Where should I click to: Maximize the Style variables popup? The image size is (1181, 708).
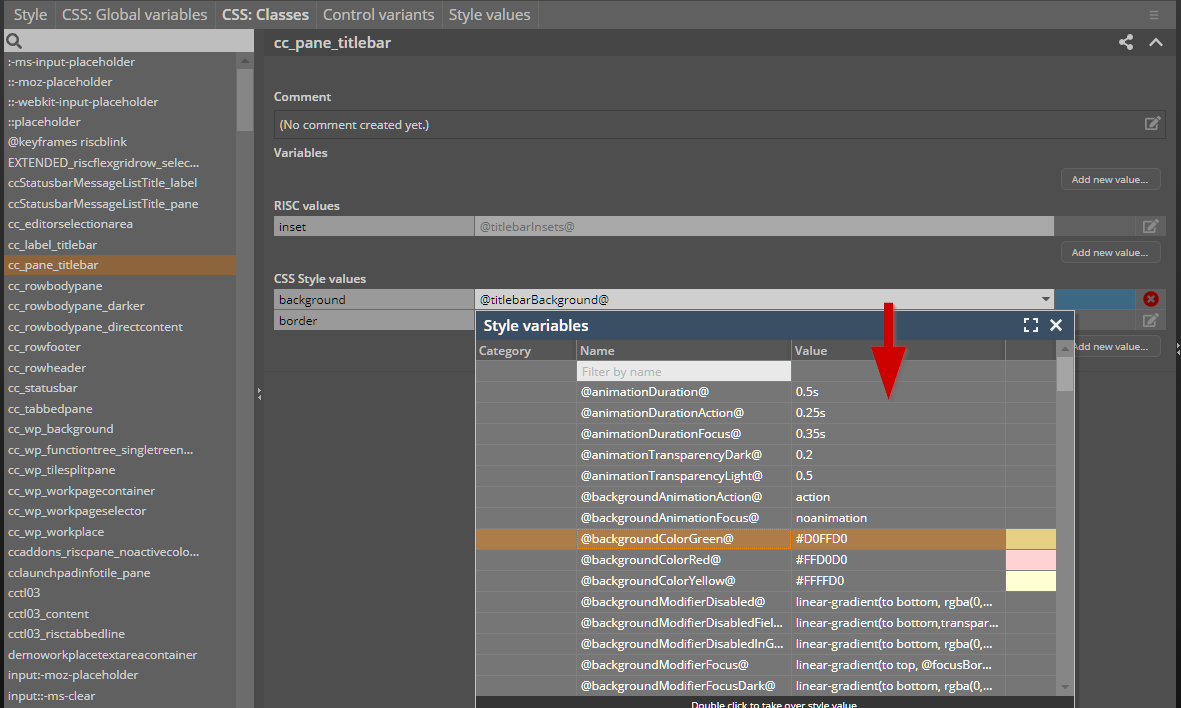coord(1031,325)
